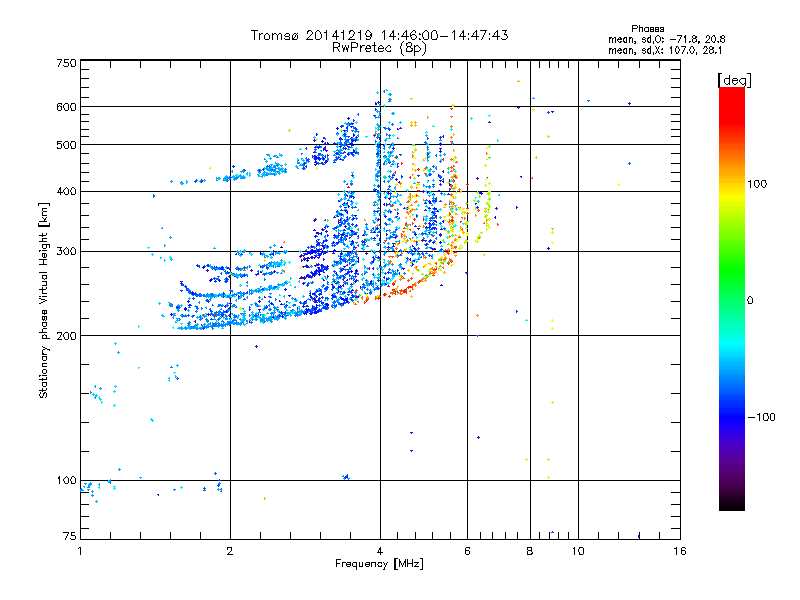This screenshot has height=600, width=800.
Task: Click the x-axis '16' tick label
Action: 680,551
